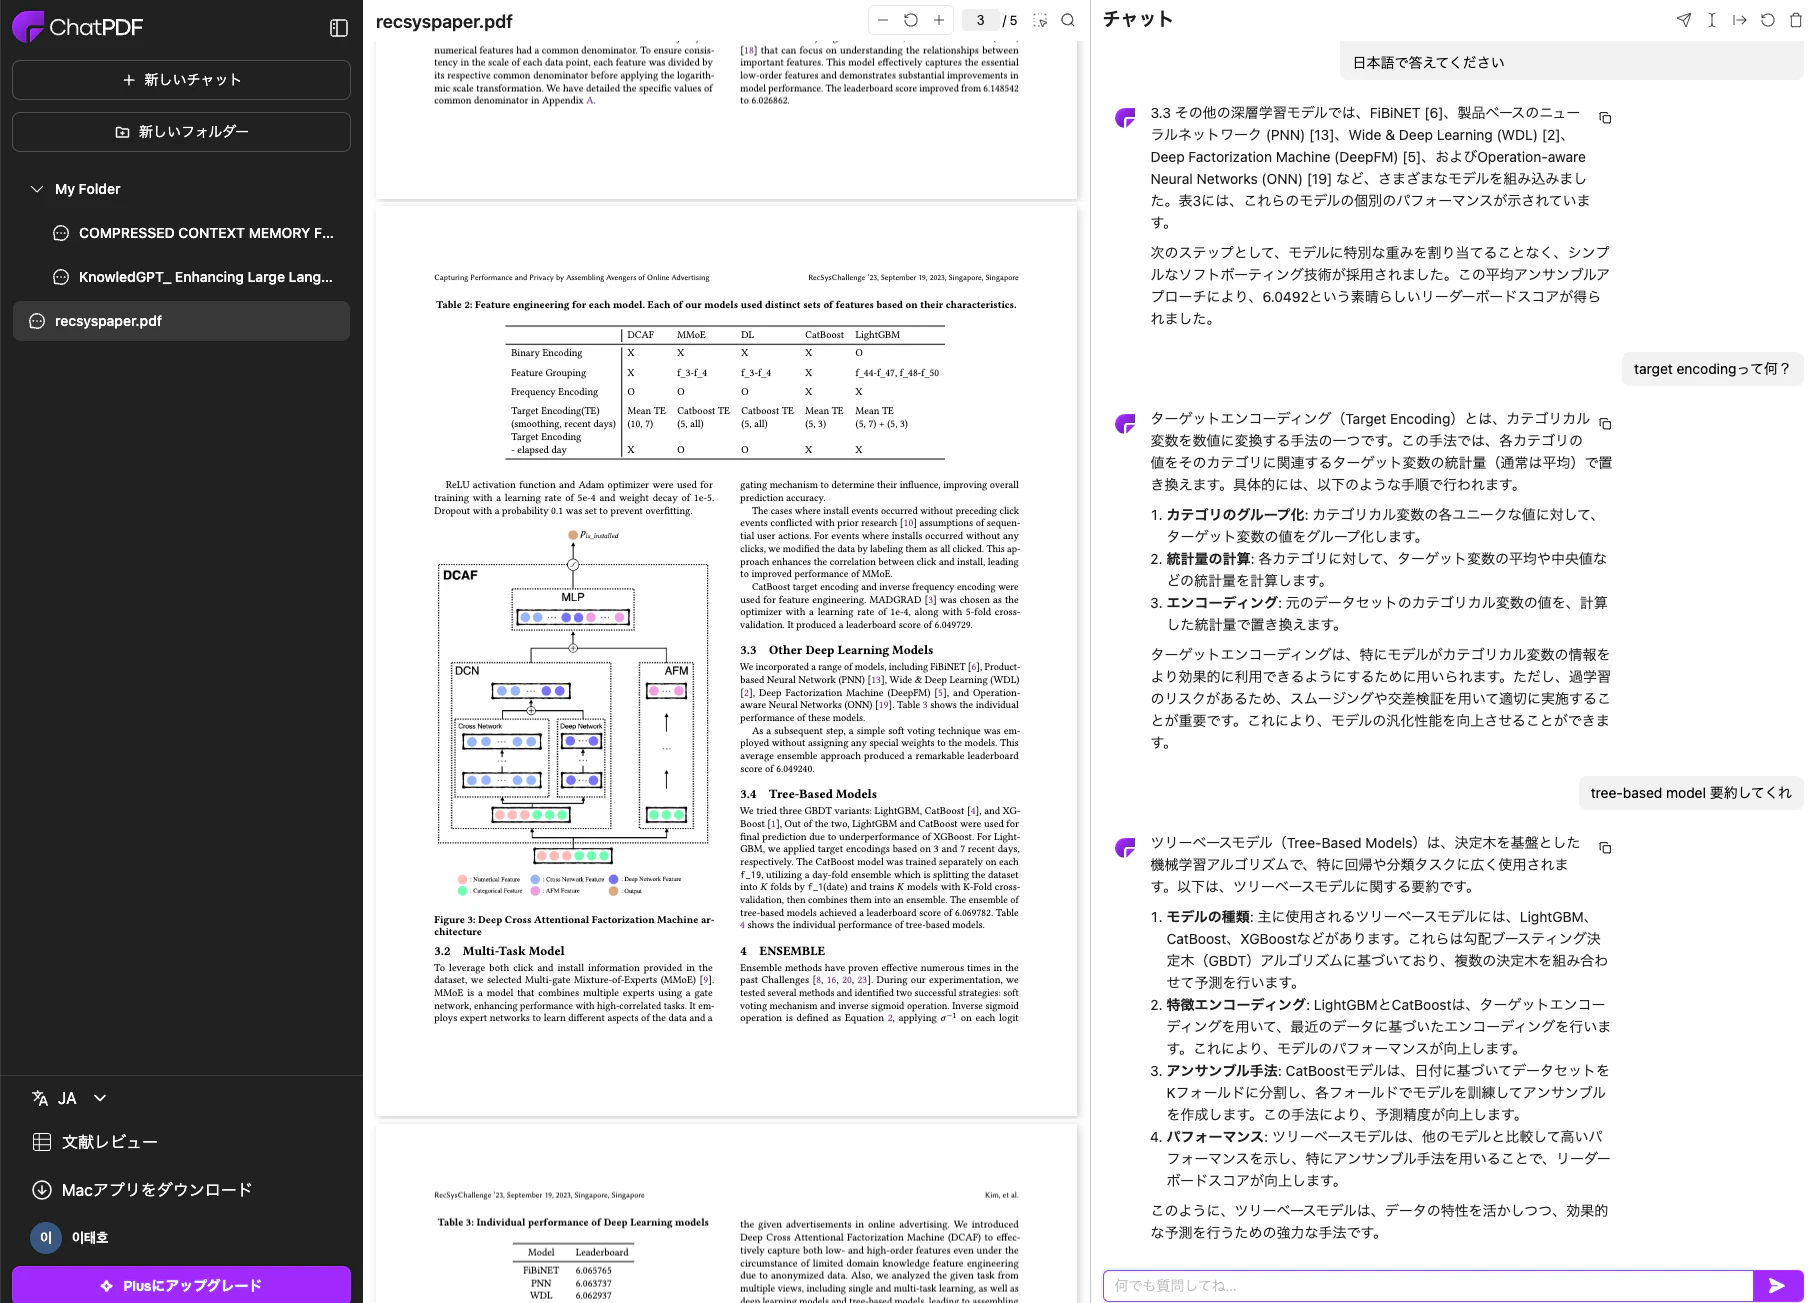Click the translate language icon
The width and height of the screenshot is (1810, 1303).
(40, 1098)
